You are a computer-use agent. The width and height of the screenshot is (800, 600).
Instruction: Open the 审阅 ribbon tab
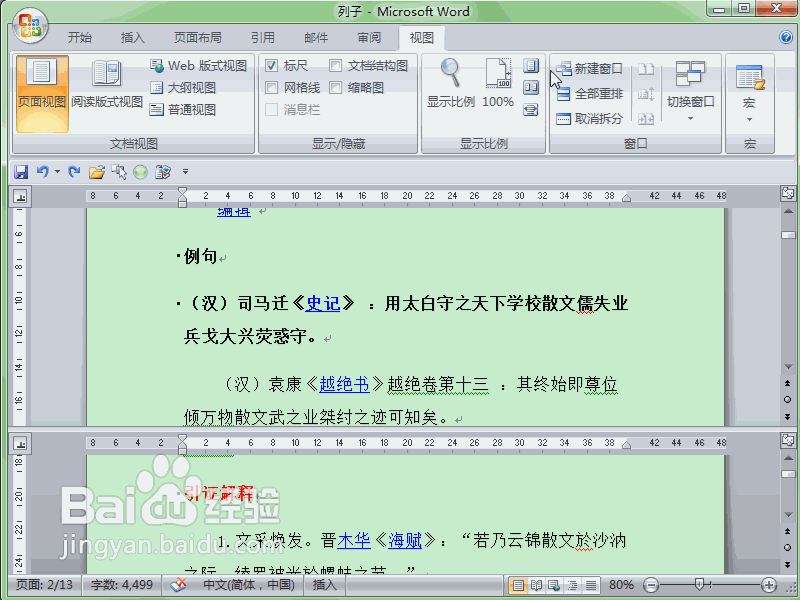(368, 38)
